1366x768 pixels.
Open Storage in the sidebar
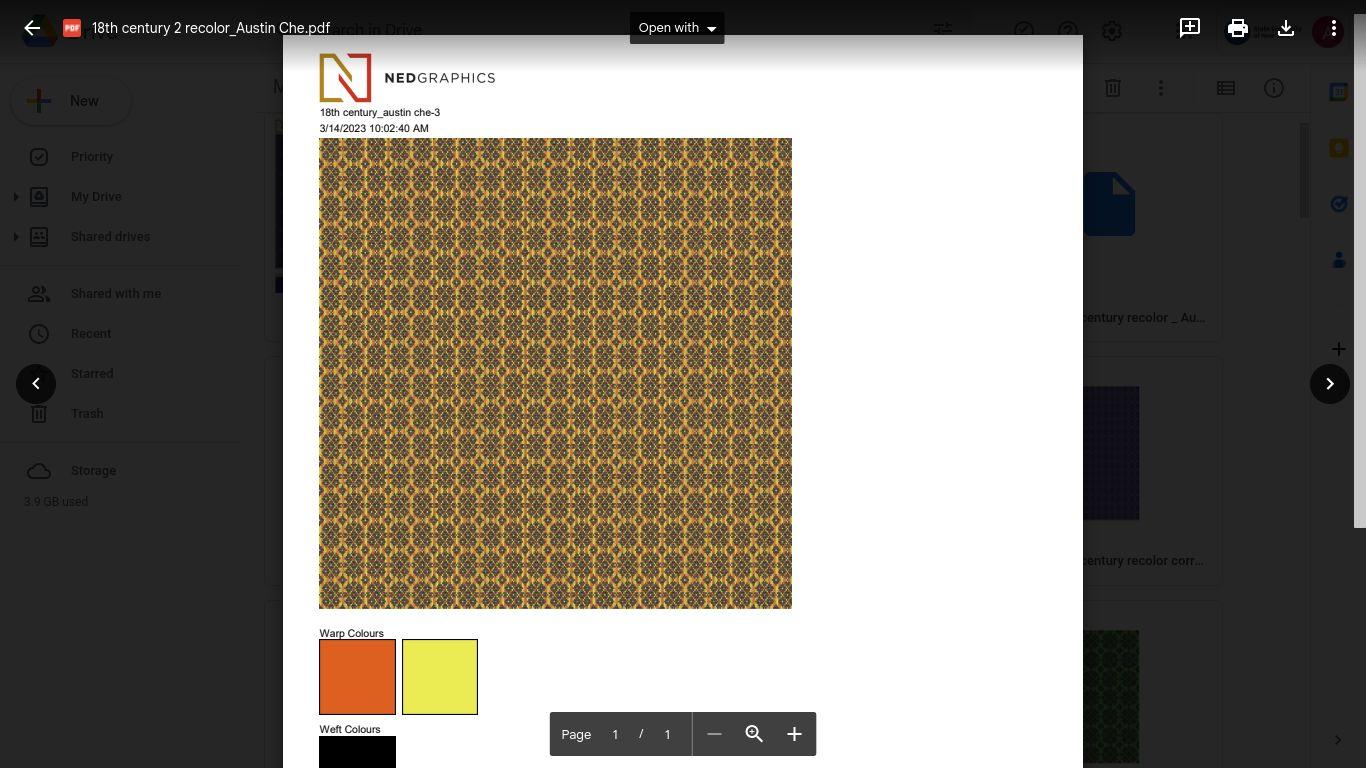(x=93, y=471)
